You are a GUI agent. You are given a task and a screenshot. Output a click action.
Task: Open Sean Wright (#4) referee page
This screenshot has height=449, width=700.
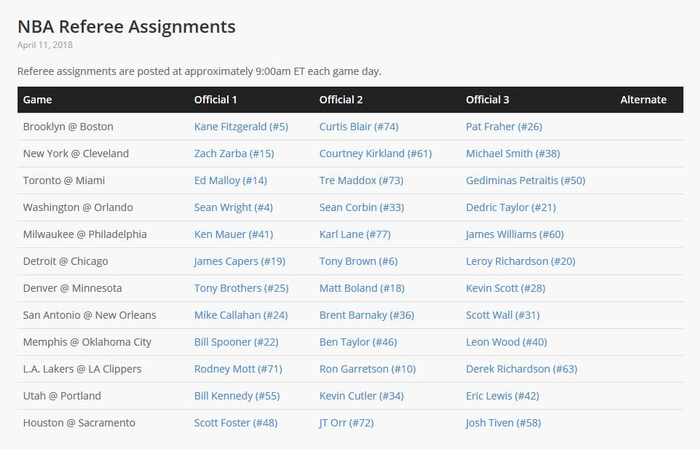tap(233, 208)
